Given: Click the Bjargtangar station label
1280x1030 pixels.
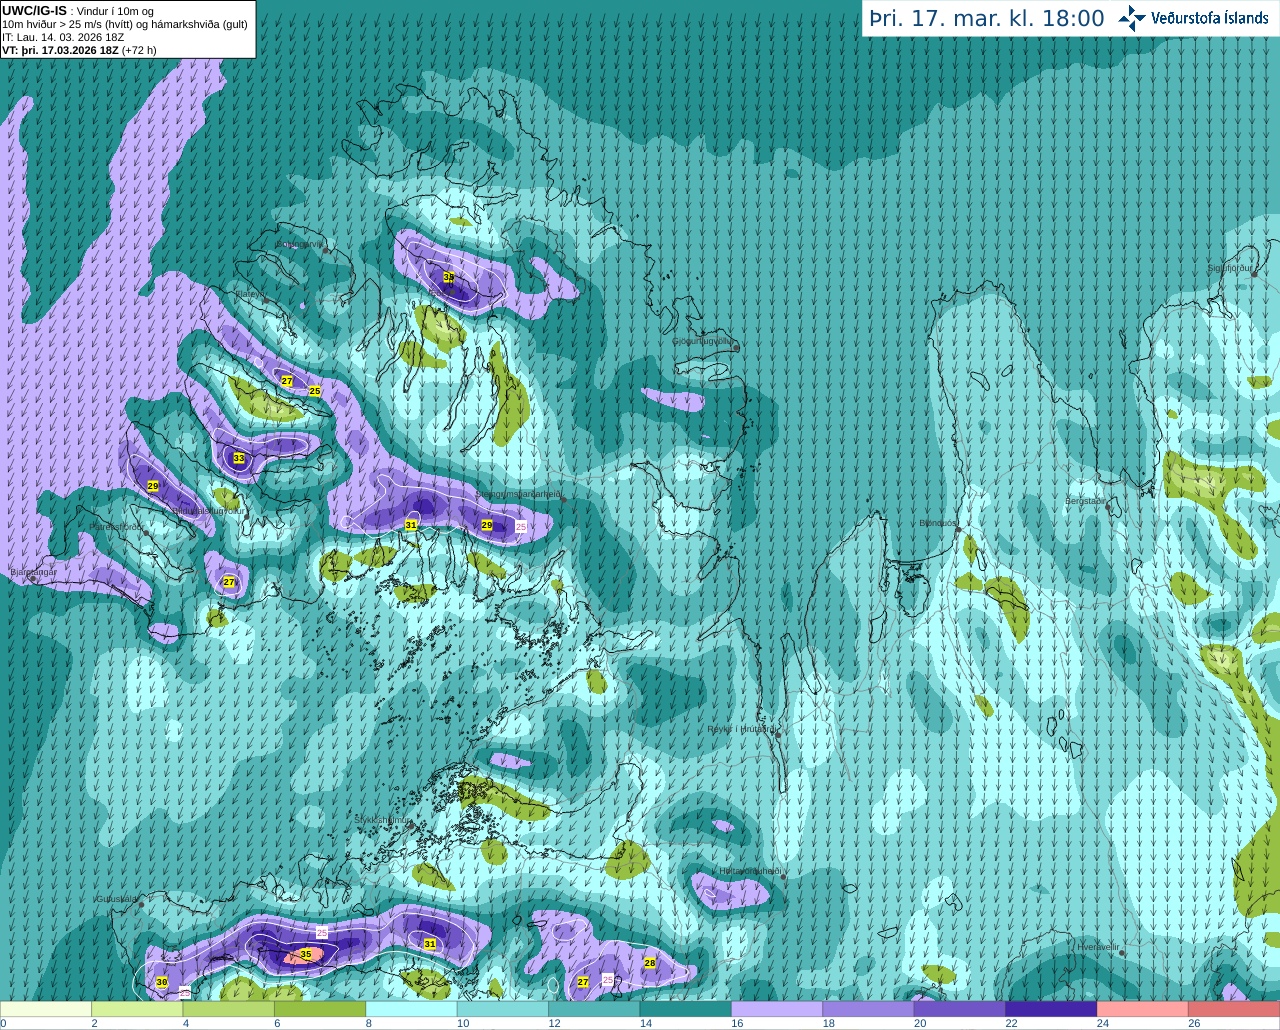Looking at the screenshot, I should [x=33, y=572].
